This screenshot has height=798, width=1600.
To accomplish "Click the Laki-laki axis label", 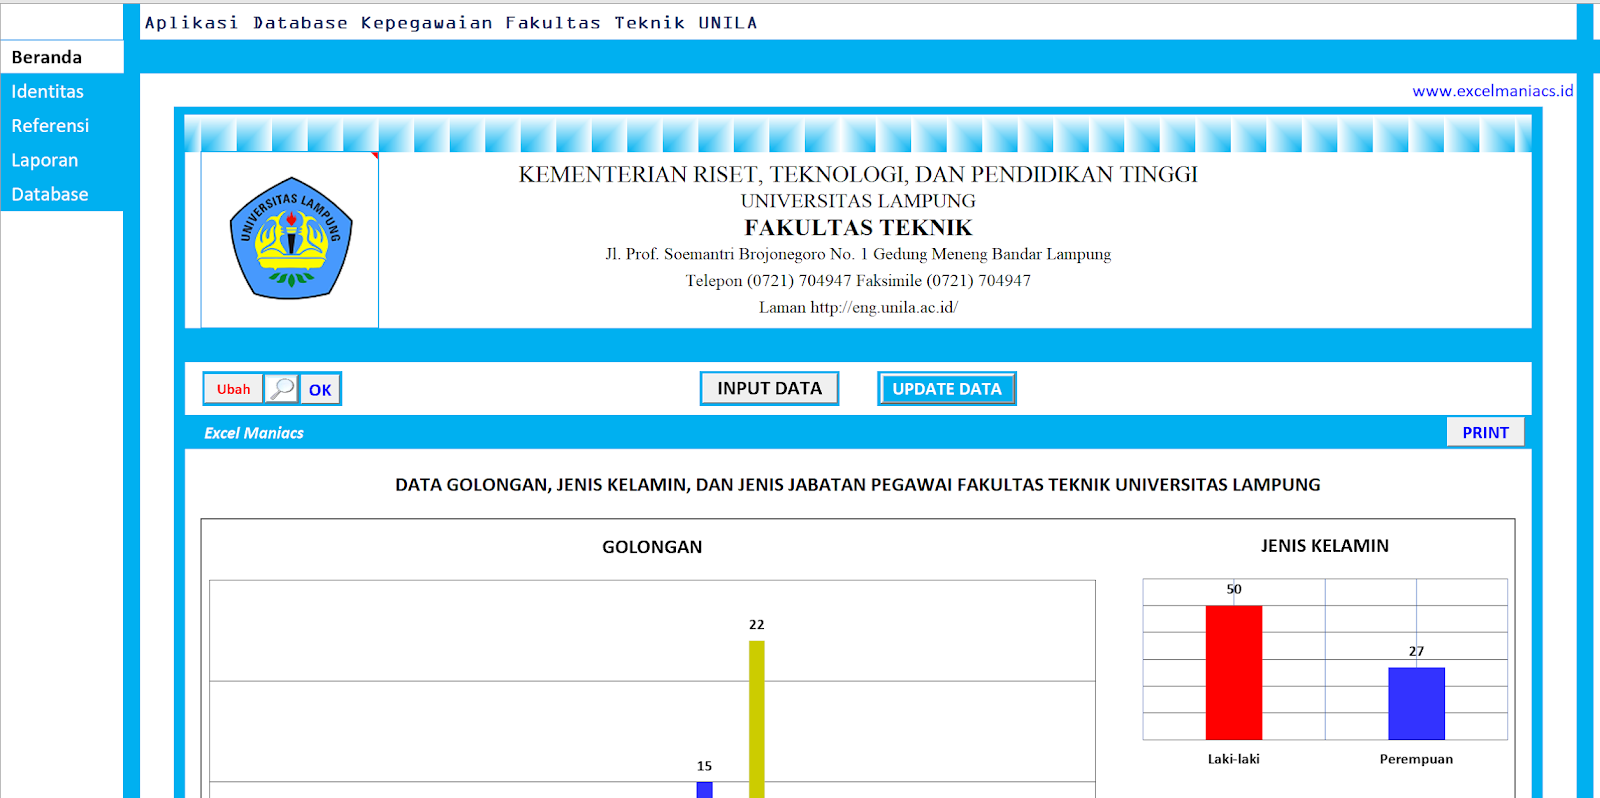I will (1233, 759).
